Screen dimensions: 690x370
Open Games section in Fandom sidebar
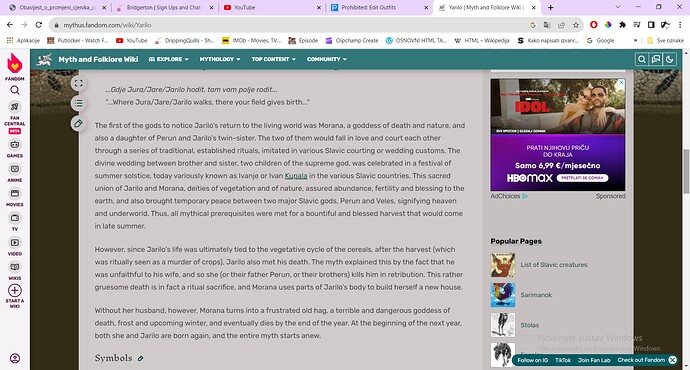(15, 148)
